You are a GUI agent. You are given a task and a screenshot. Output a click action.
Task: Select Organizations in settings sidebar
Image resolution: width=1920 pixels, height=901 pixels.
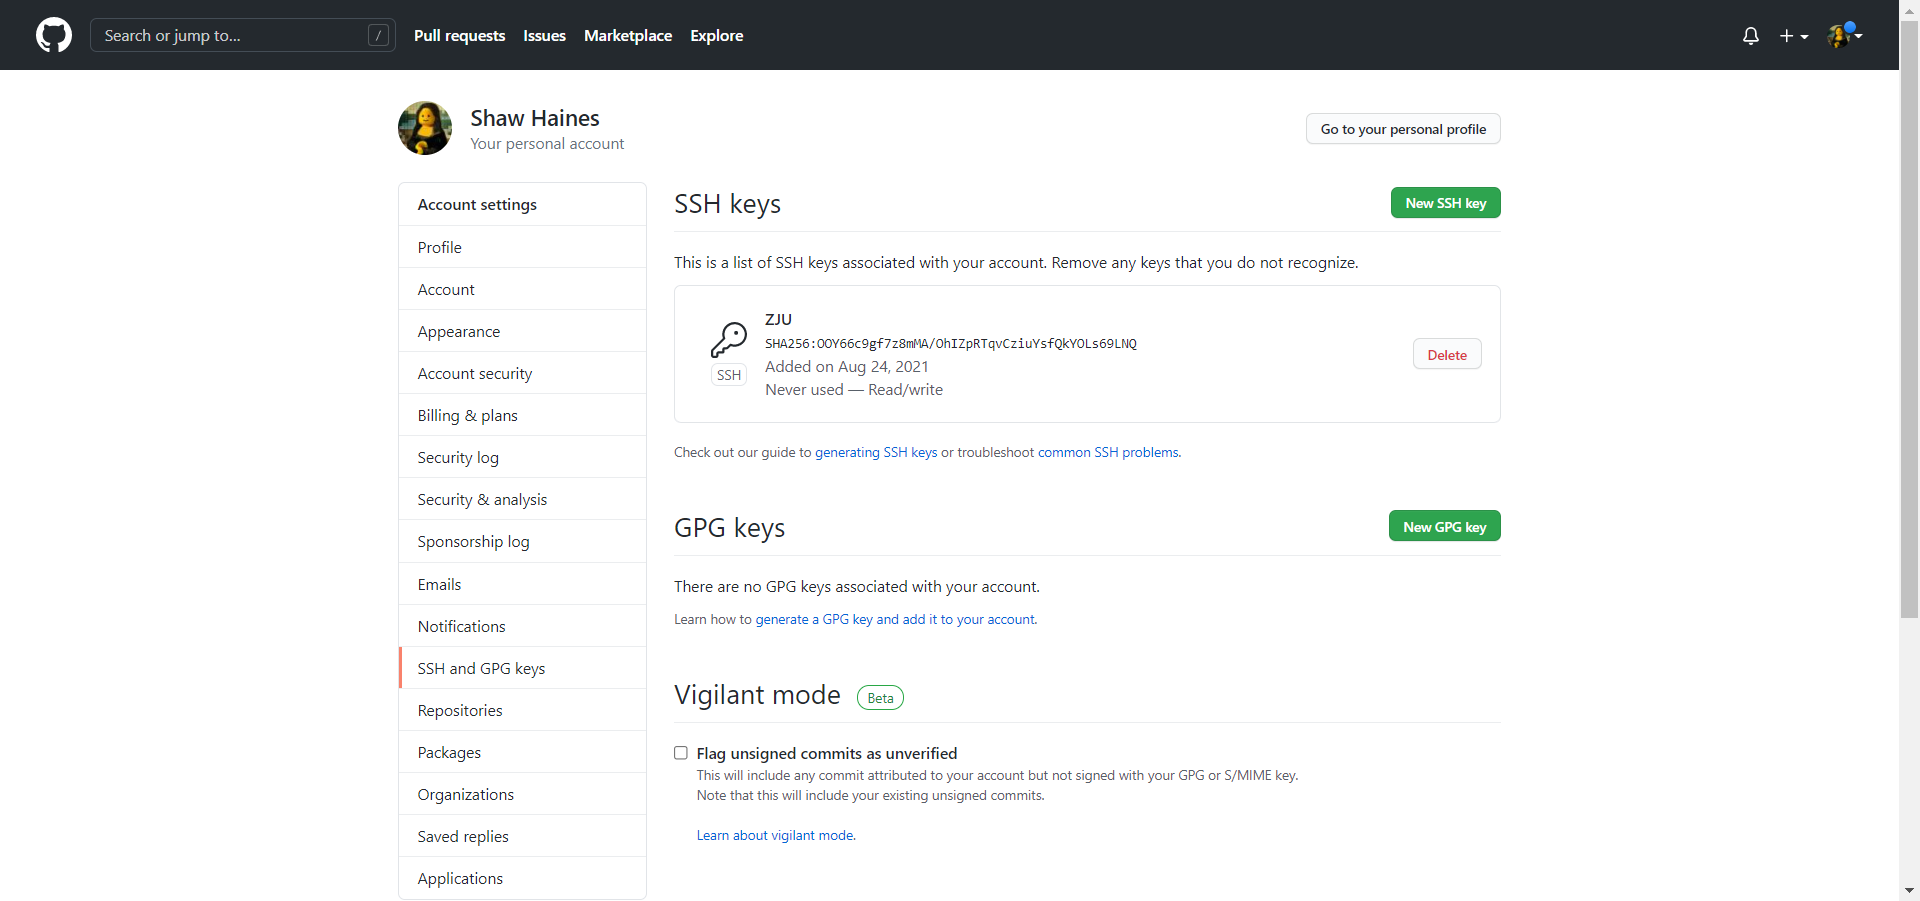(523, 794)
